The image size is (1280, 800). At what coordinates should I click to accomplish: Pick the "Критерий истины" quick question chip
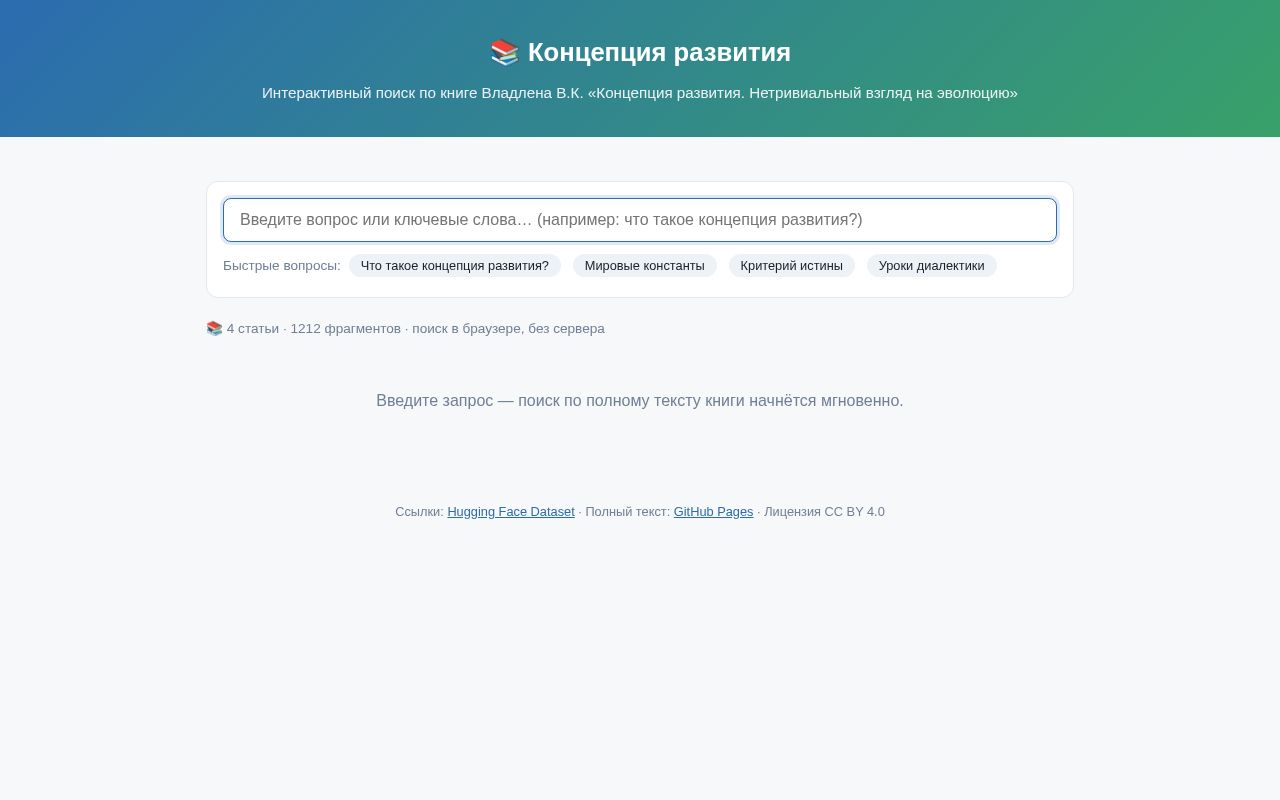[x=792, y=266]
